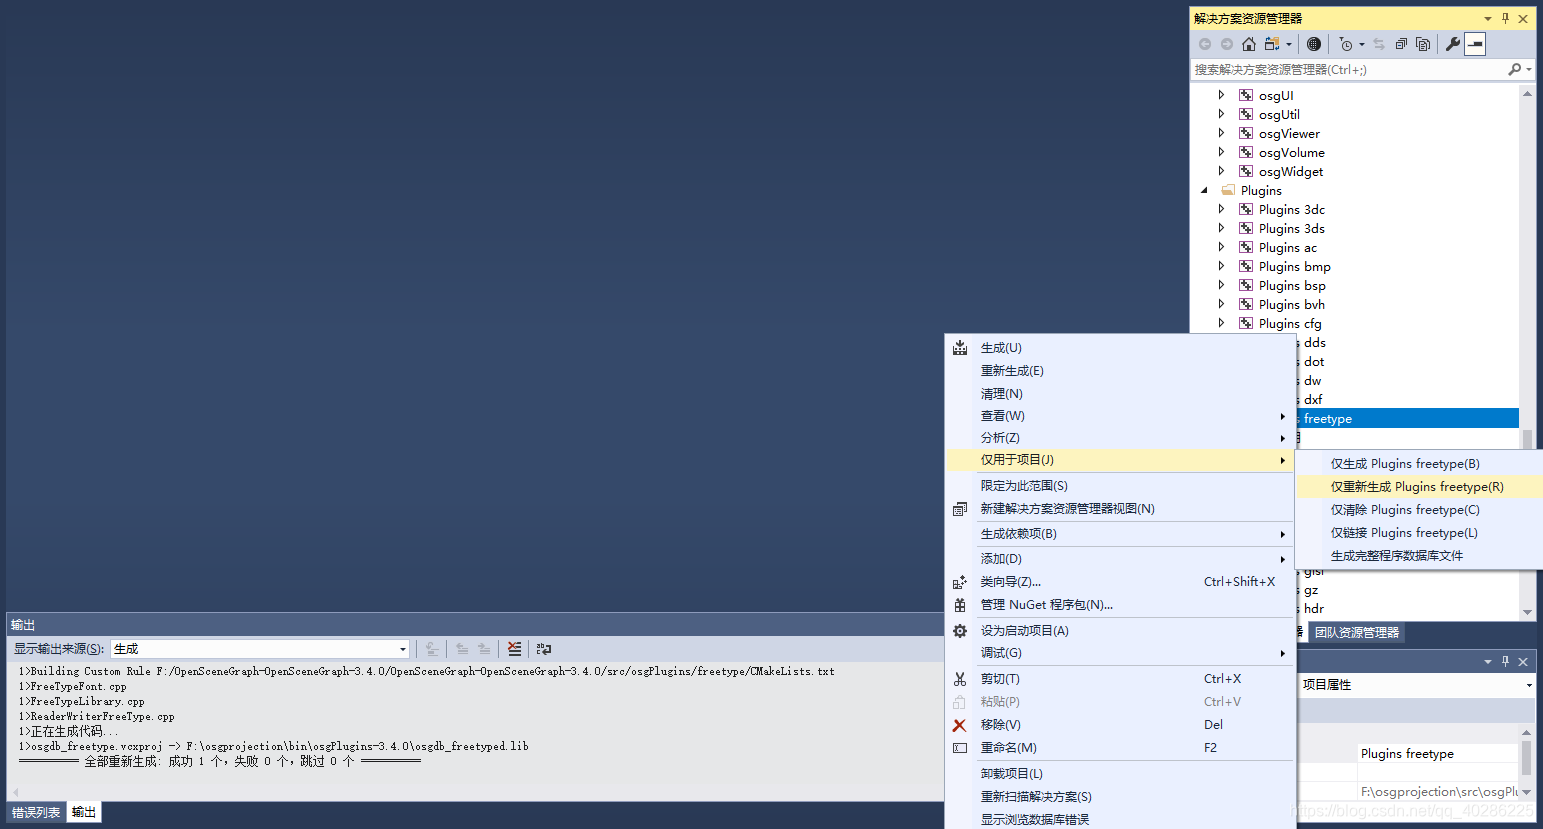Choose 仅重新生成 Plugins freetype(R)

1418,487
